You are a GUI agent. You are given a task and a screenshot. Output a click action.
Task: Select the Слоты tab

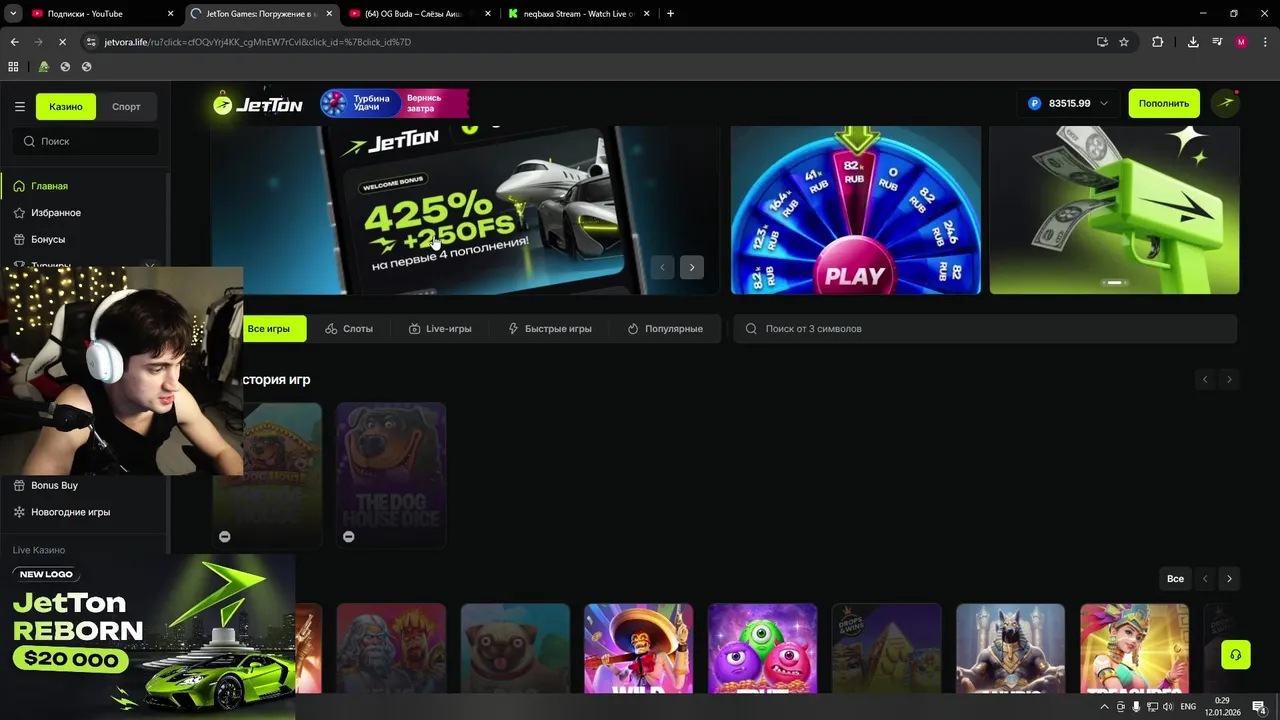click(x=349, y=328)
